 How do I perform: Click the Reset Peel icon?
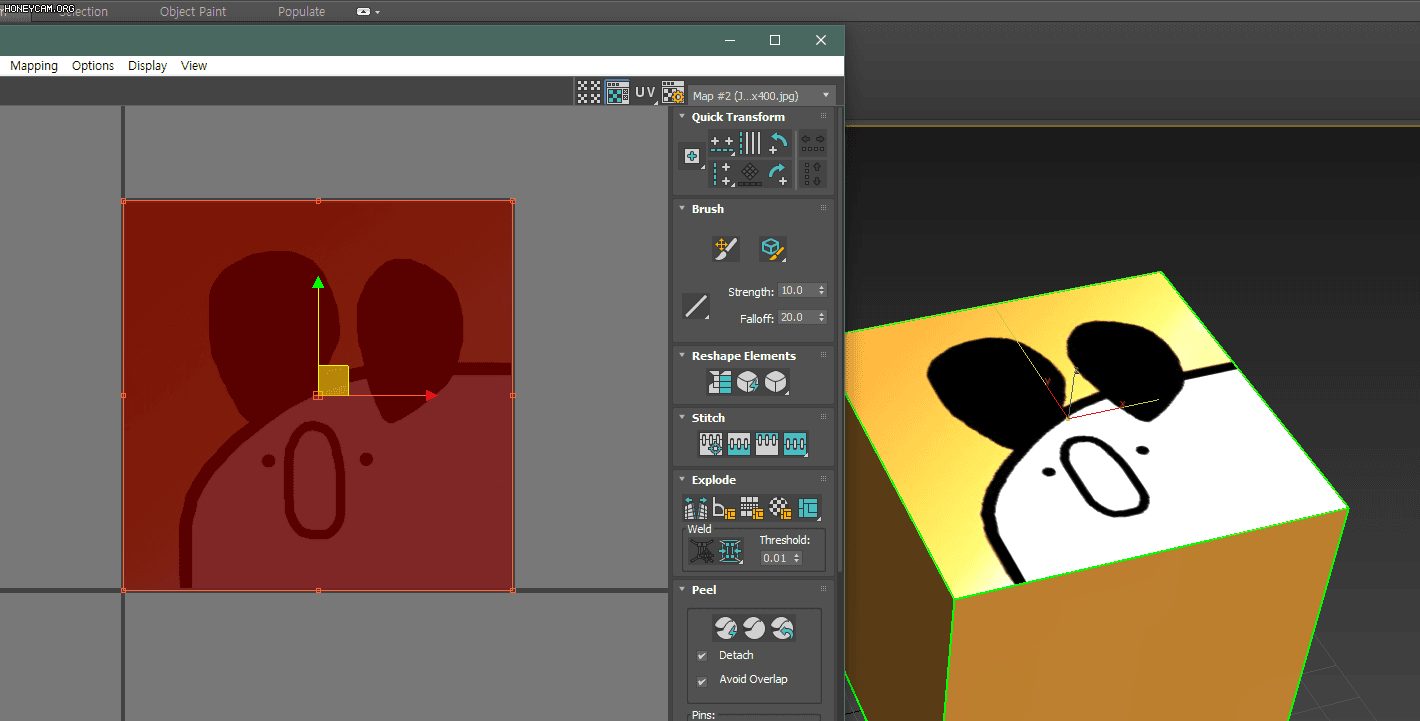pos(783,628)
